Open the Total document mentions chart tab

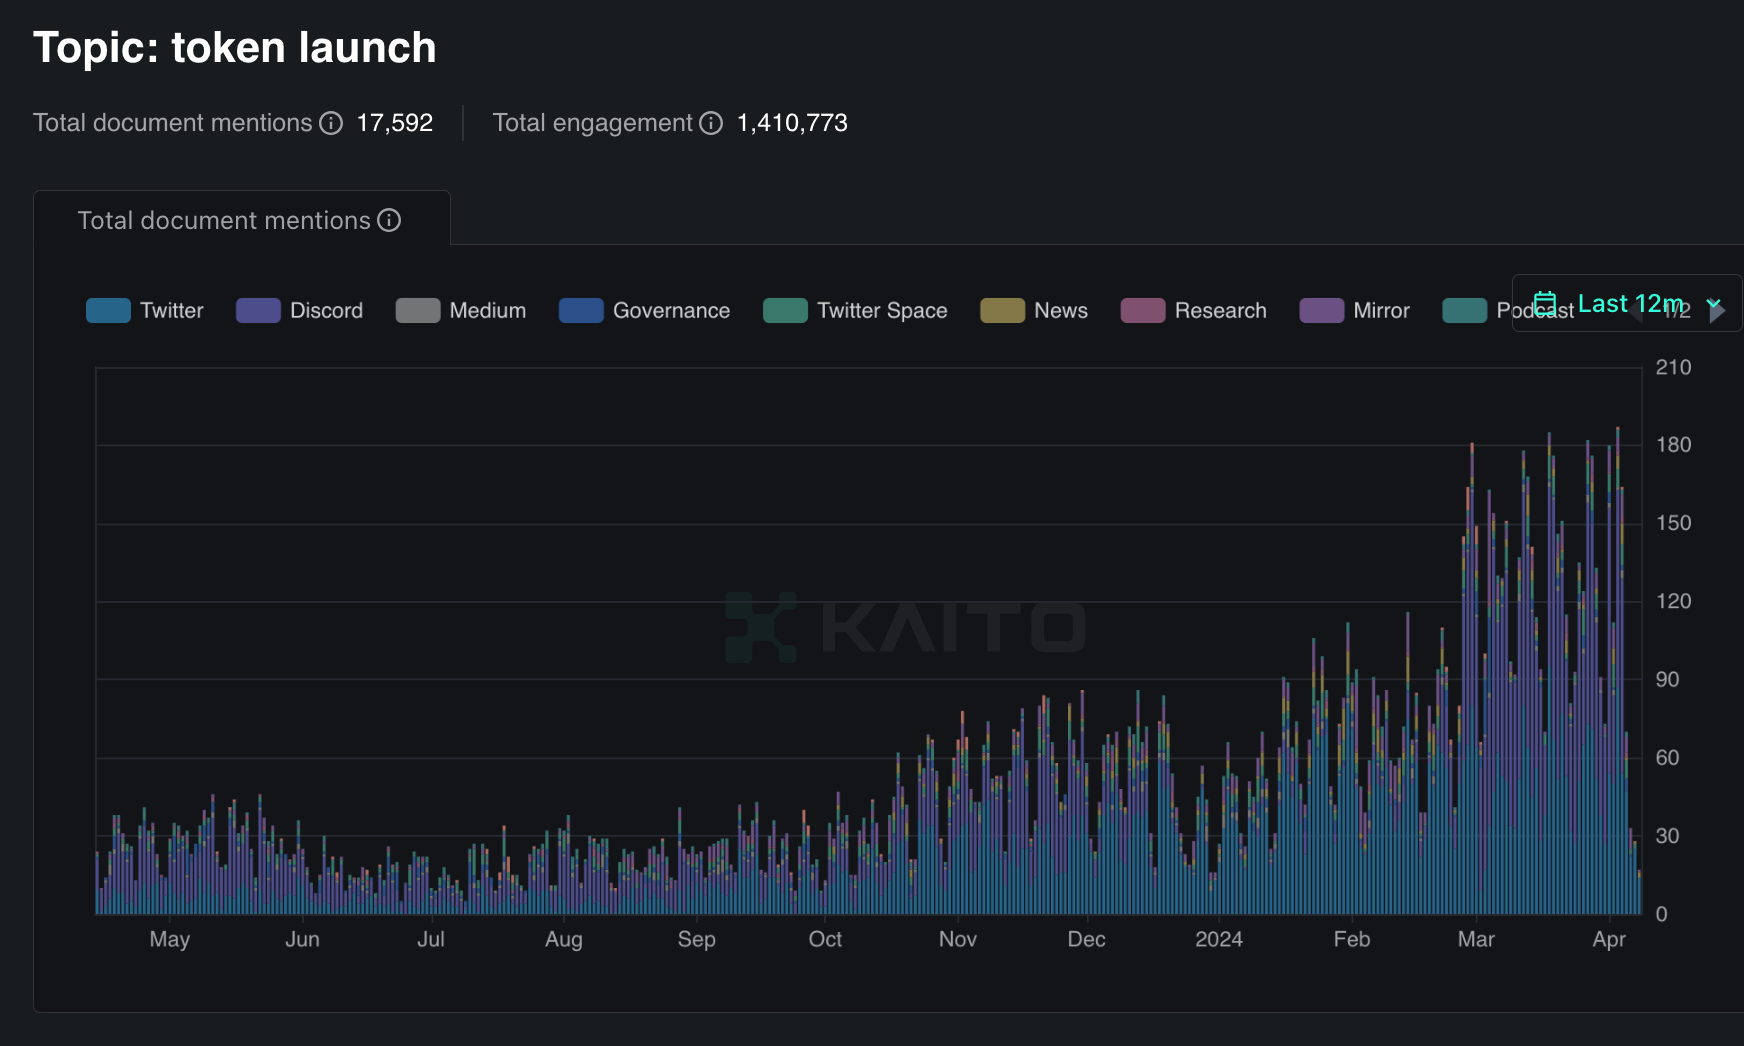(241, 220)
